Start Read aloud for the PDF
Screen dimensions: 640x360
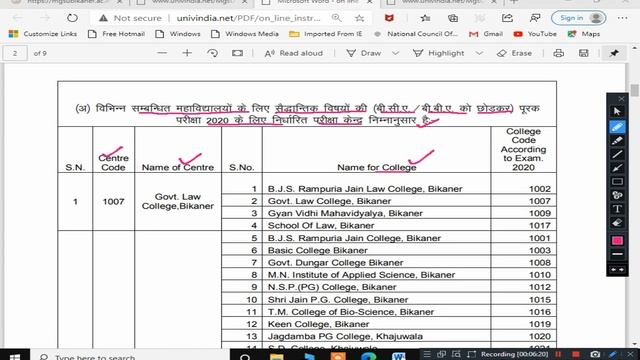tap(293, 53)
